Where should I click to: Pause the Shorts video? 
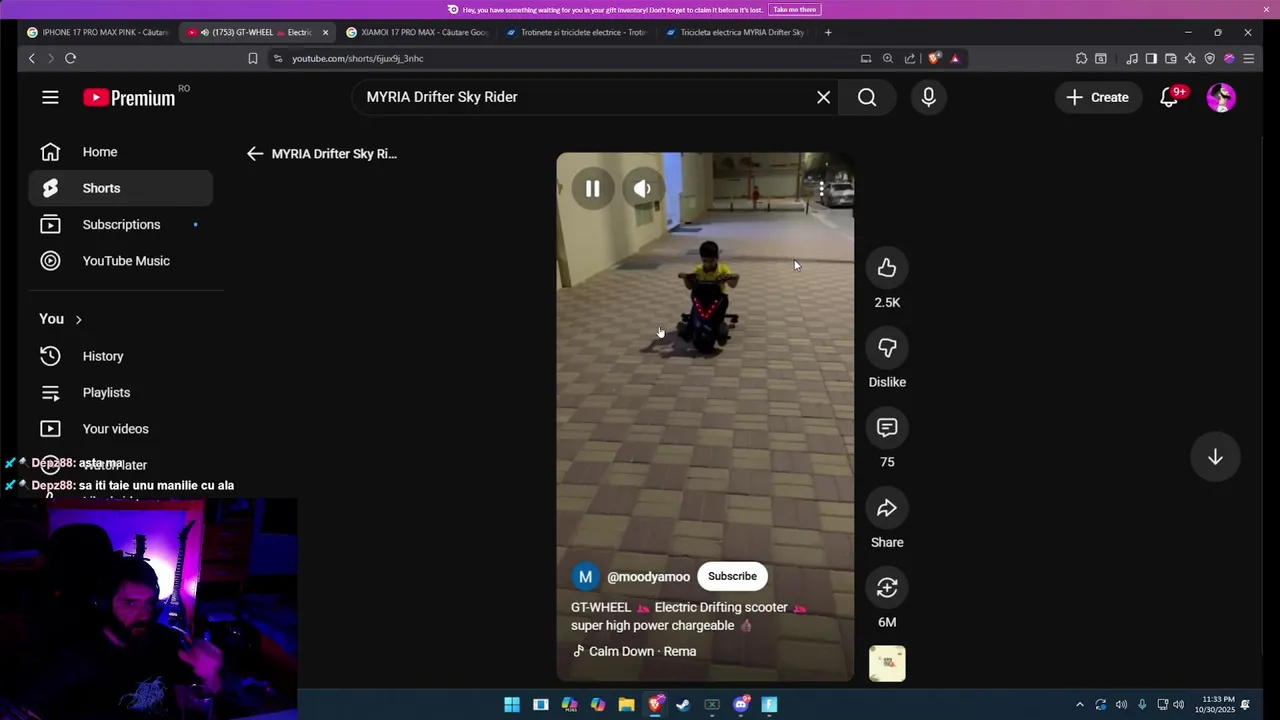coord(592,188)
